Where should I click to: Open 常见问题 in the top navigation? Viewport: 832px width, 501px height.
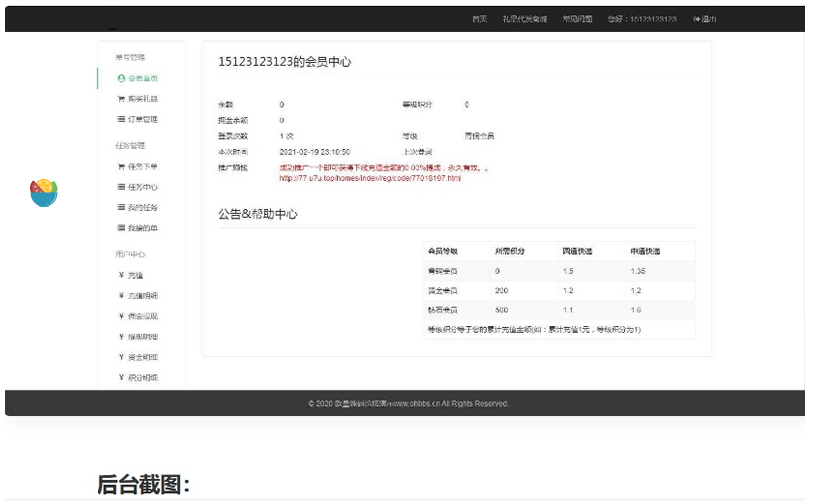pyautogui.click(x=577, y=19)
